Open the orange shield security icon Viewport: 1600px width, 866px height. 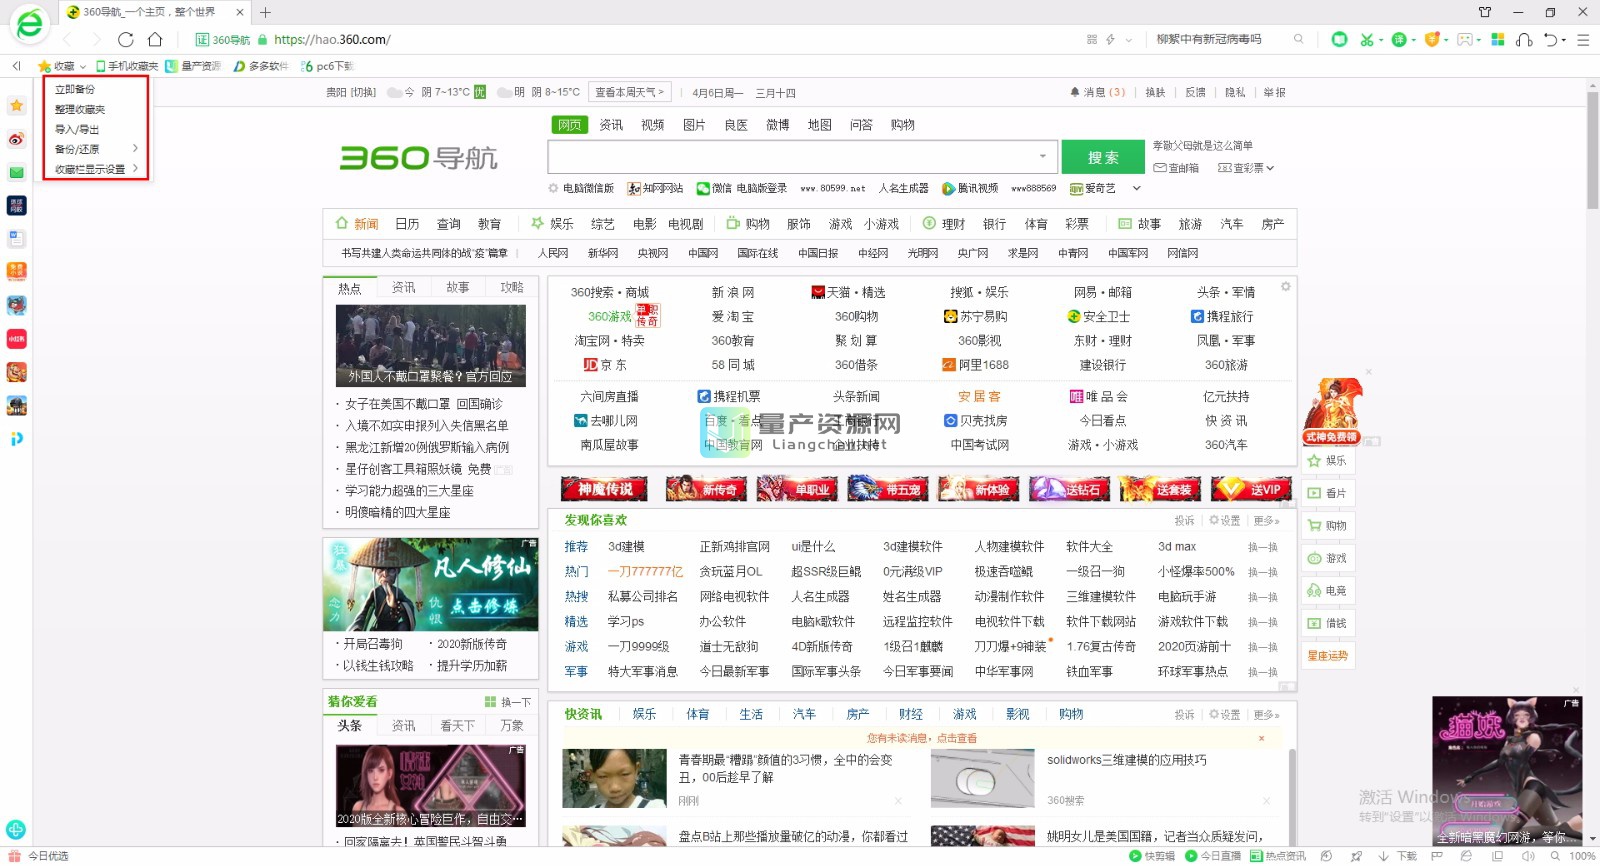click(x=1432, y=40)
